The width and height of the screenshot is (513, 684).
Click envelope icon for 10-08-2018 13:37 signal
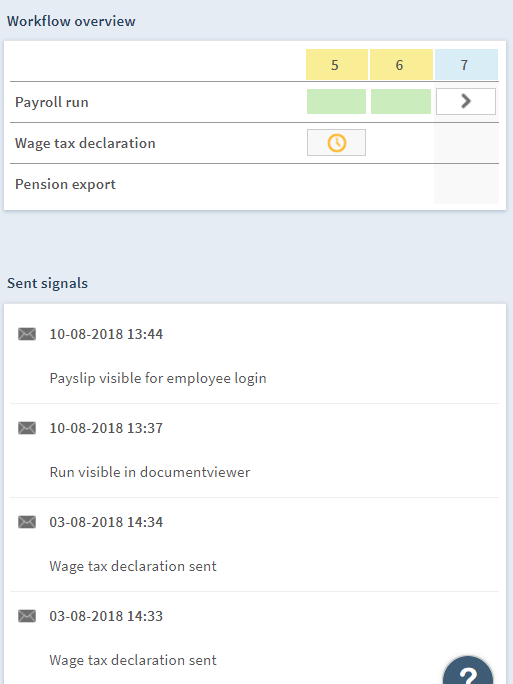point(27,428)
